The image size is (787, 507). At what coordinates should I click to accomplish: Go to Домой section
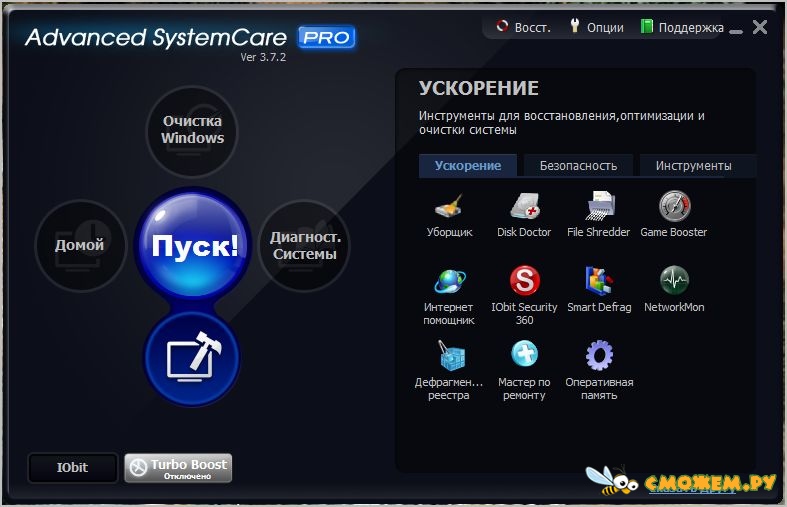click(x=80, y=245)
